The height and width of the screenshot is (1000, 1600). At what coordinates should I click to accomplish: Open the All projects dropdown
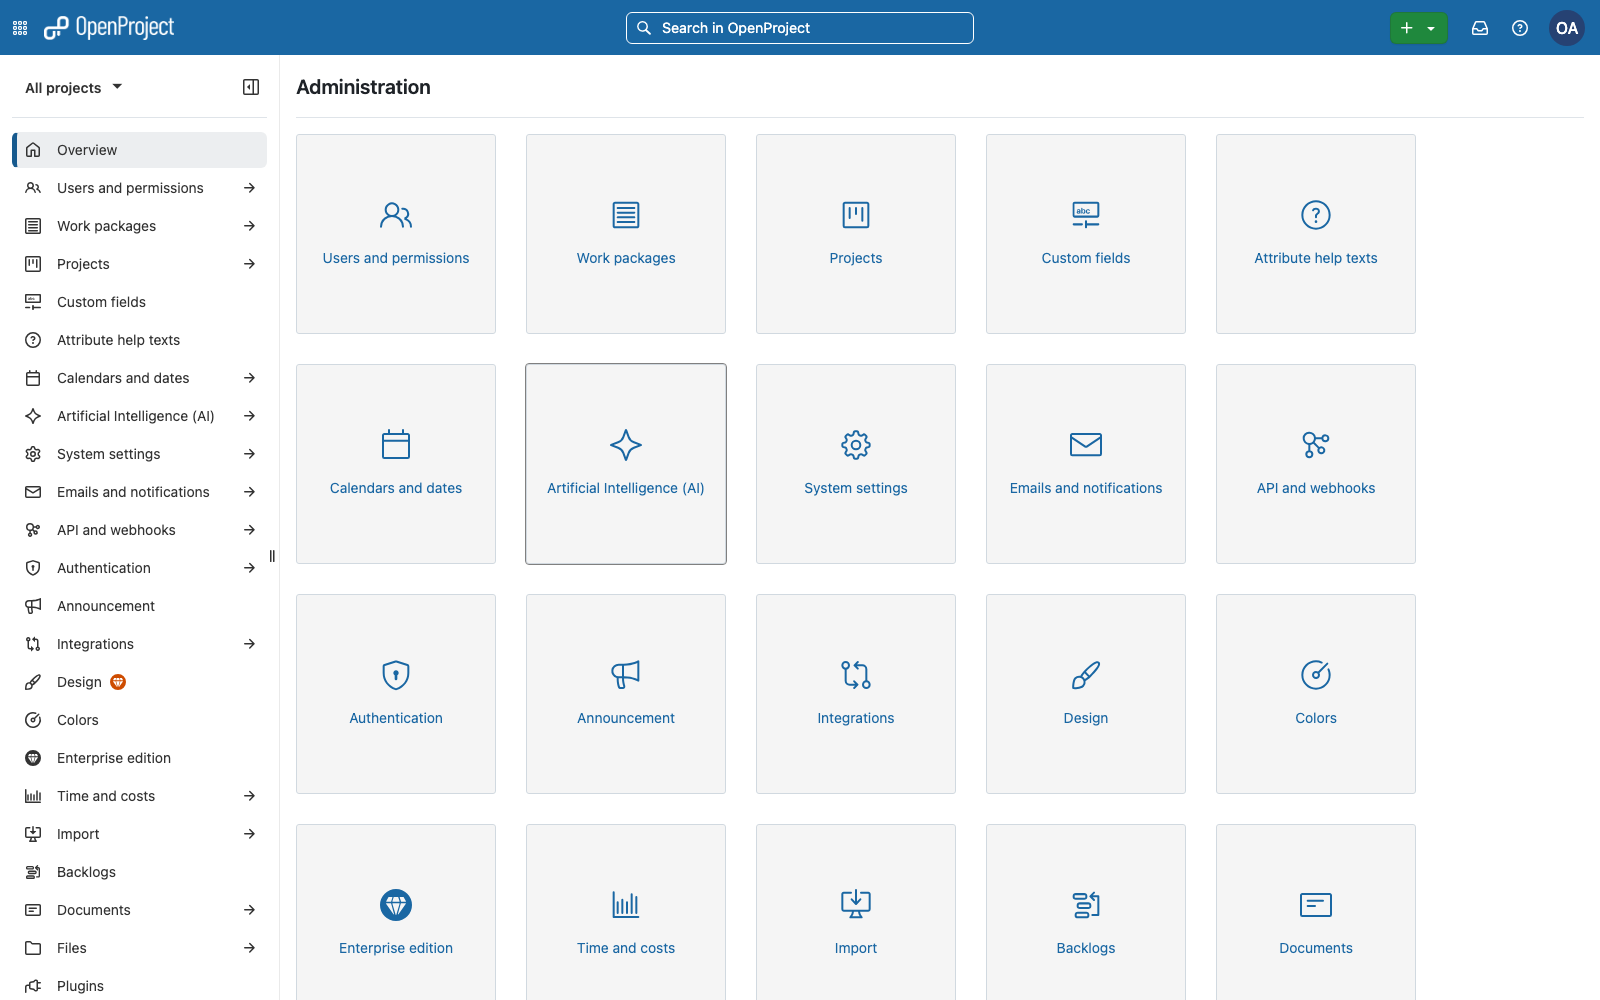coord(74,87)
